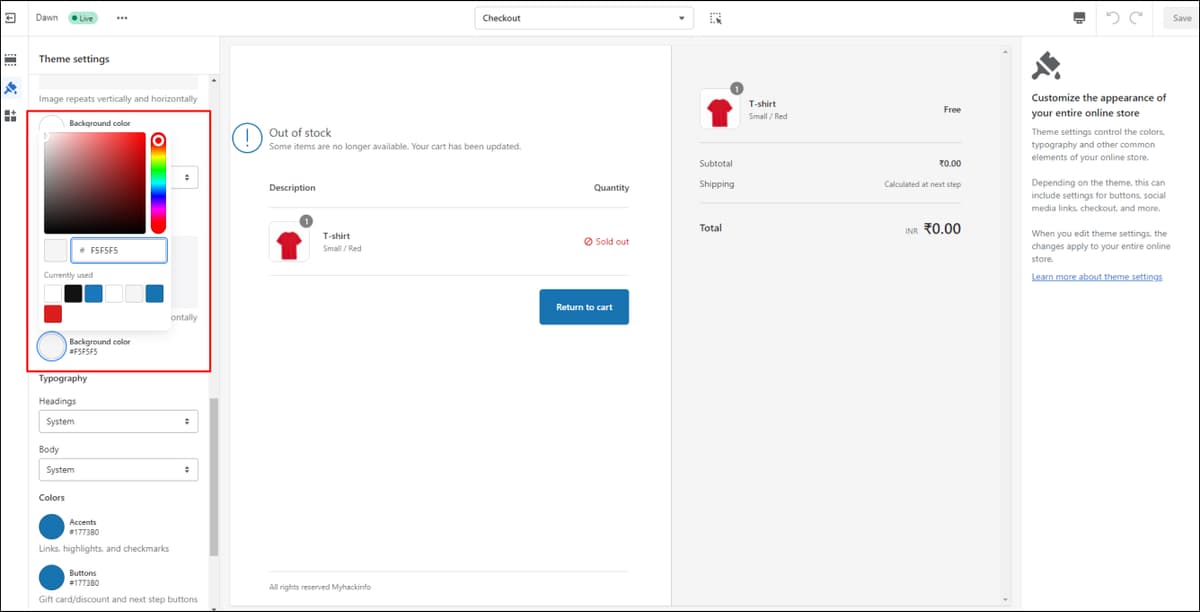
Task: Click the Sold out prohibited icon
Action: pyautogui.click(x=589, y=241)
